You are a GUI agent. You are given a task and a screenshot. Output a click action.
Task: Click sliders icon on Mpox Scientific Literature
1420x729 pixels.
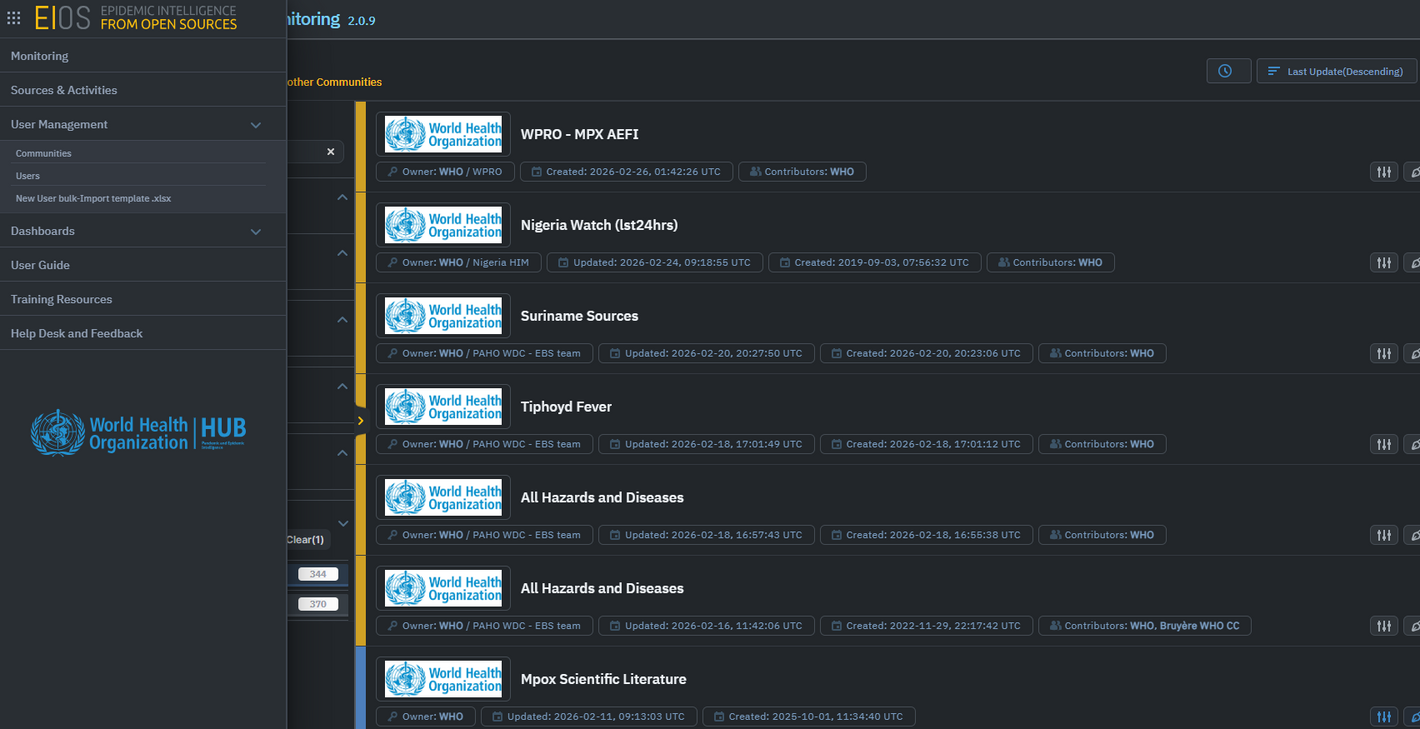1383,717
